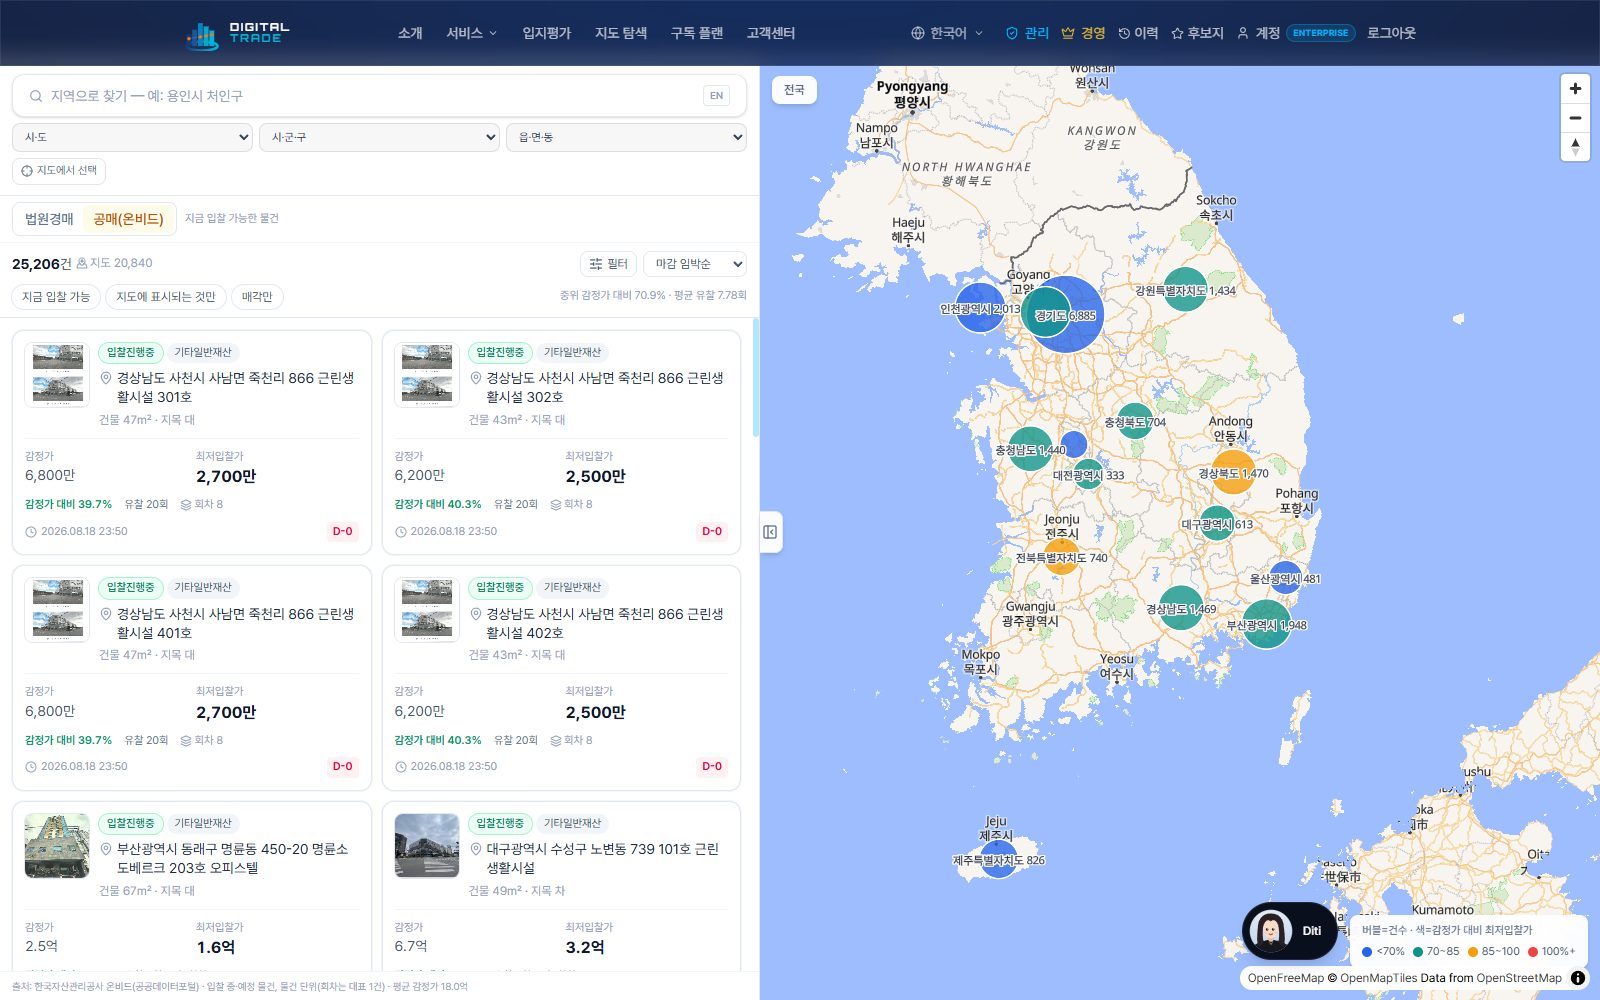The image size is (1600, 1000).
Task: Select the 충청남도 1,440 map bubble
Action: click(1030, 449)
